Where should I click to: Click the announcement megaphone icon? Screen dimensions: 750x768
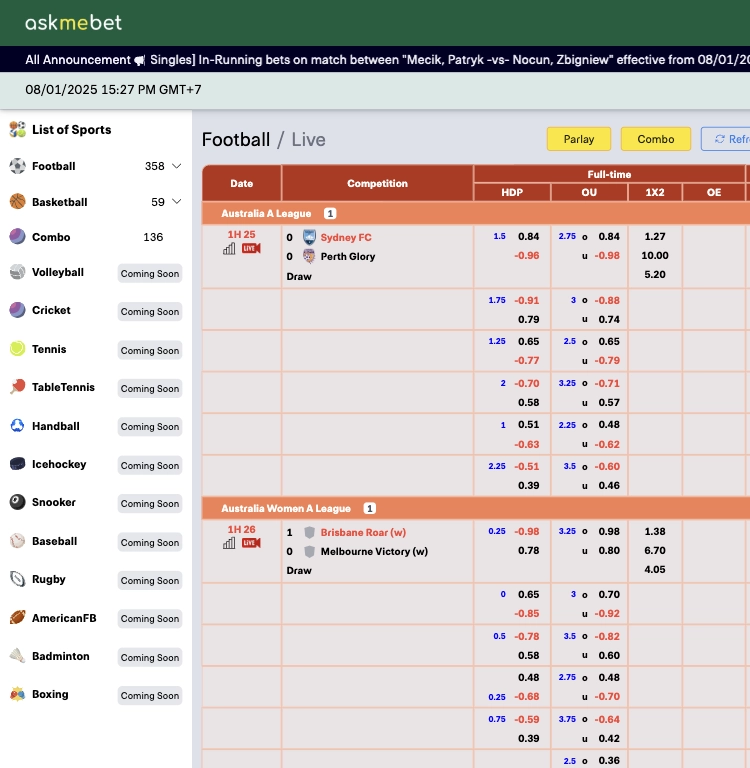(x=140, y=60)
